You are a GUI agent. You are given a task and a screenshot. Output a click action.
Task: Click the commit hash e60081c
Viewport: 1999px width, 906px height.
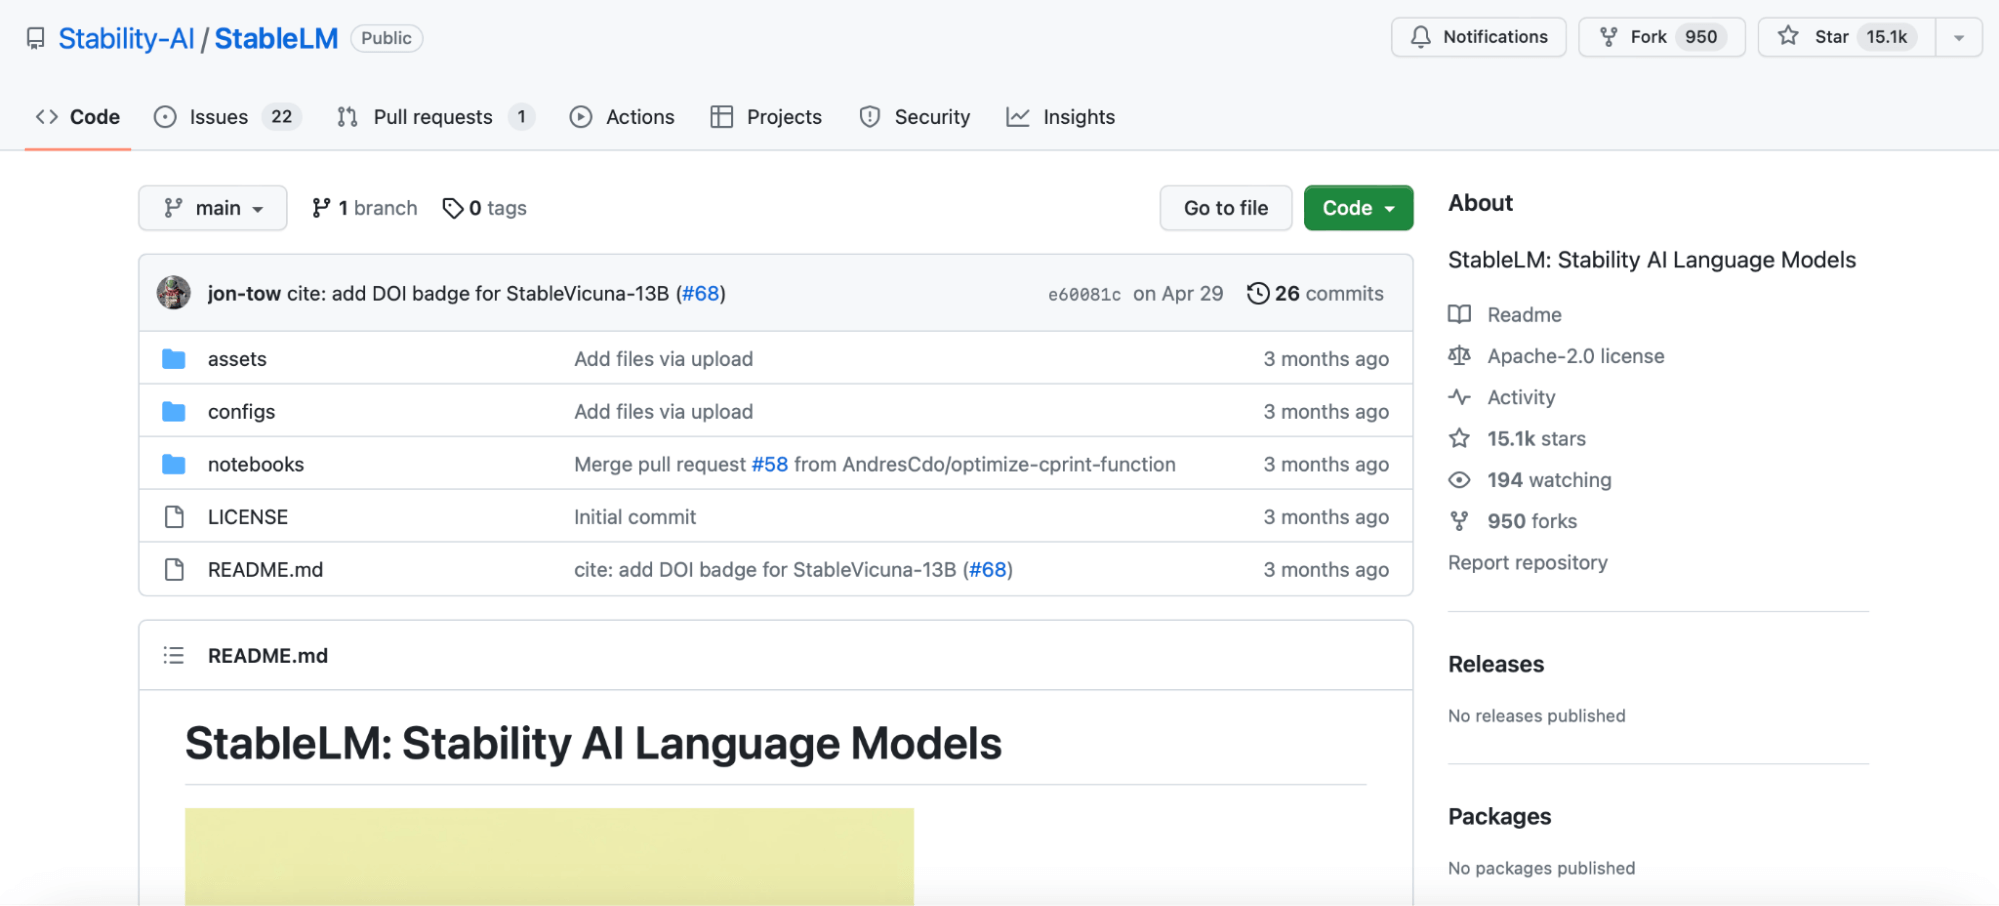point(1085,293)
